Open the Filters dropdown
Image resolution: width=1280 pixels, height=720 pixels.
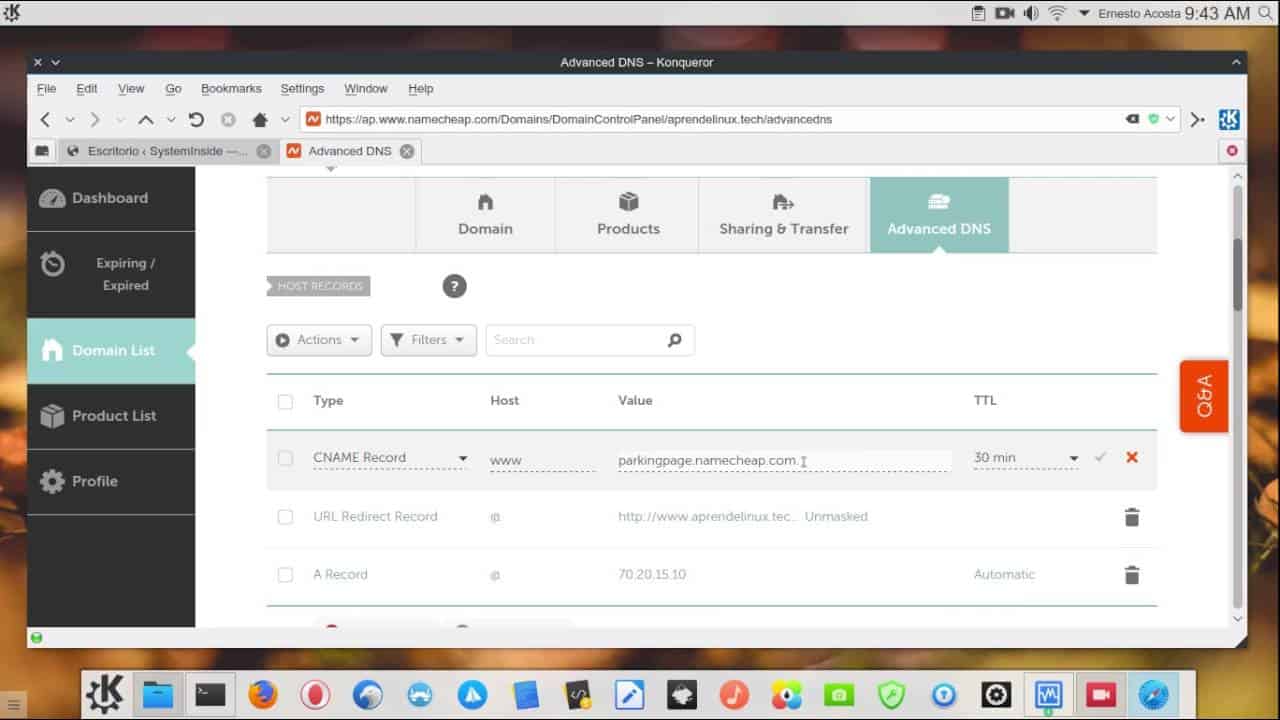pos(428,340)
